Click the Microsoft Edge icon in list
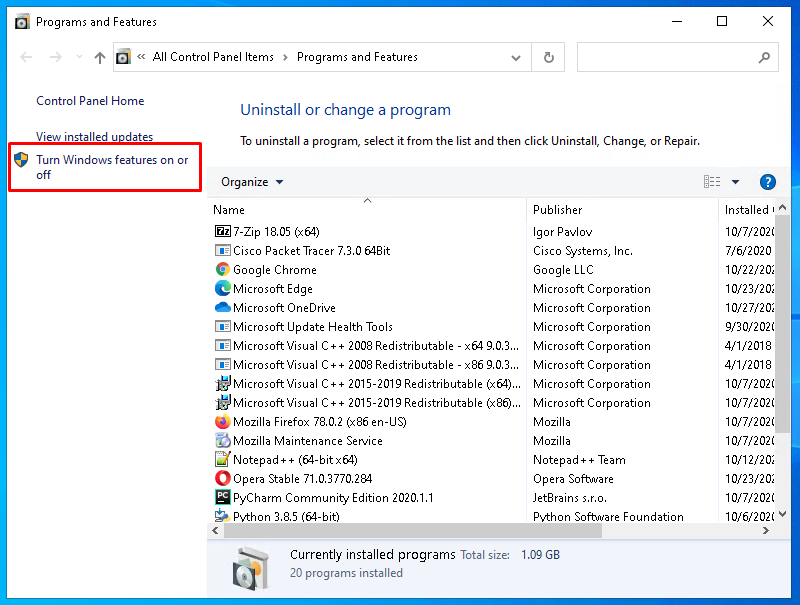This screenshot has width=800, height=605. coord(222,288)
